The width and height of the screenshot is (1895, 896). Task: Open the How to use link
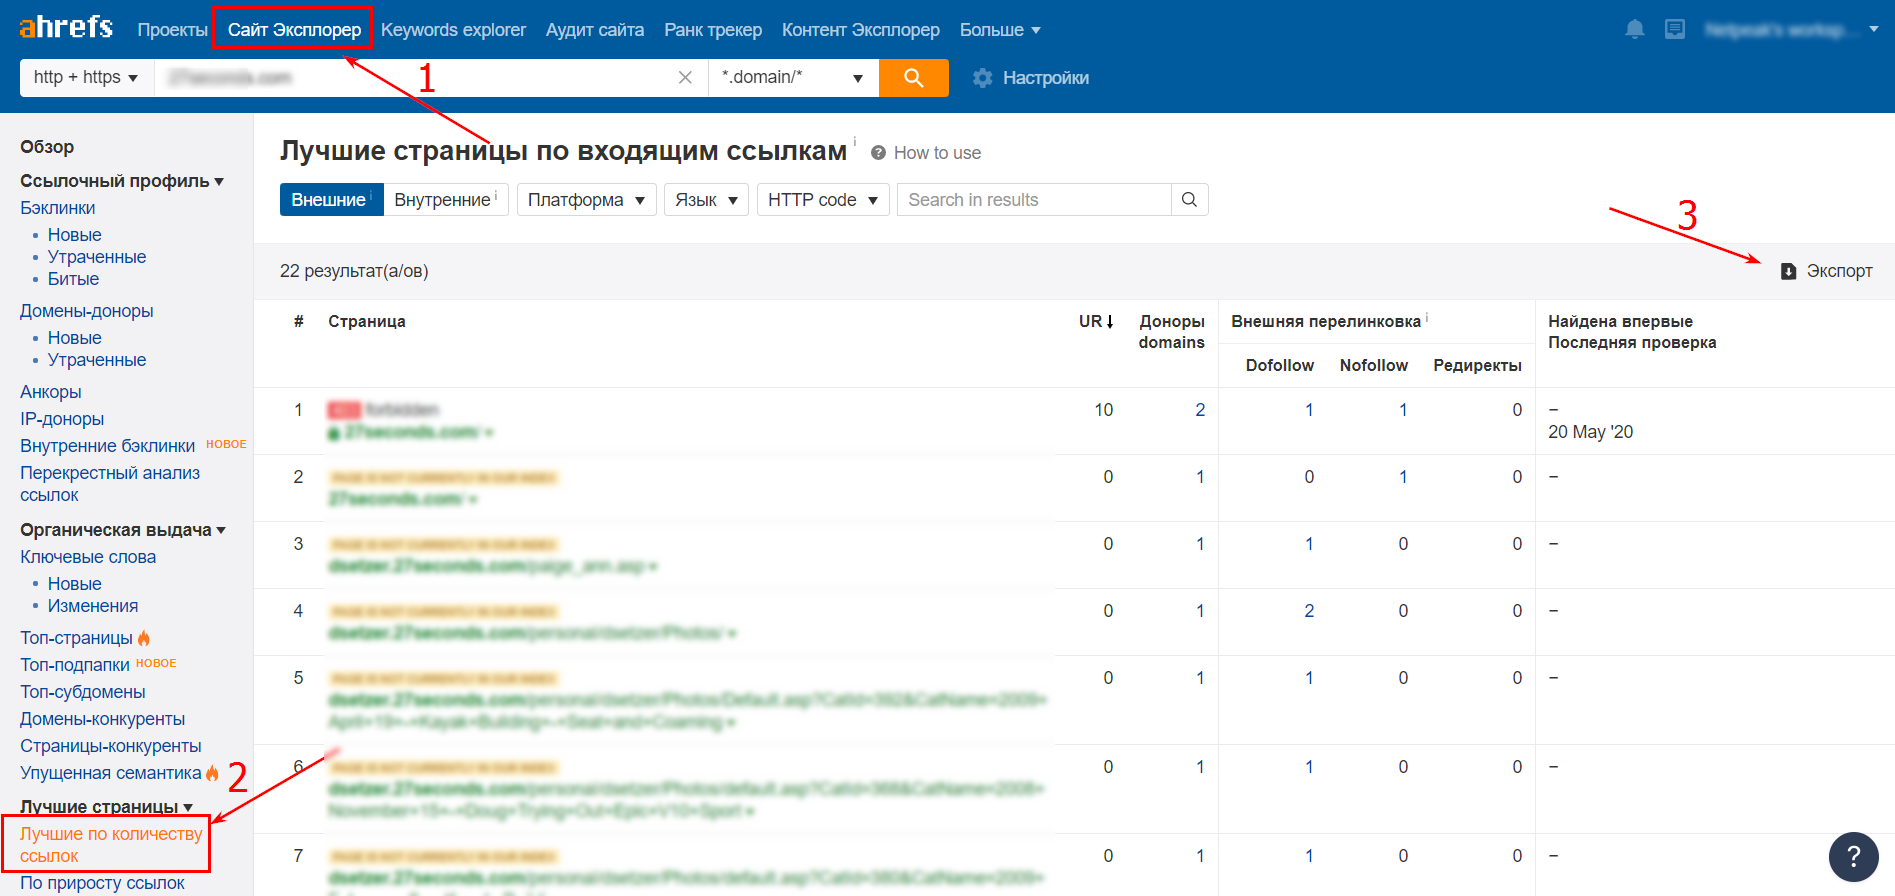click(937, 153)
